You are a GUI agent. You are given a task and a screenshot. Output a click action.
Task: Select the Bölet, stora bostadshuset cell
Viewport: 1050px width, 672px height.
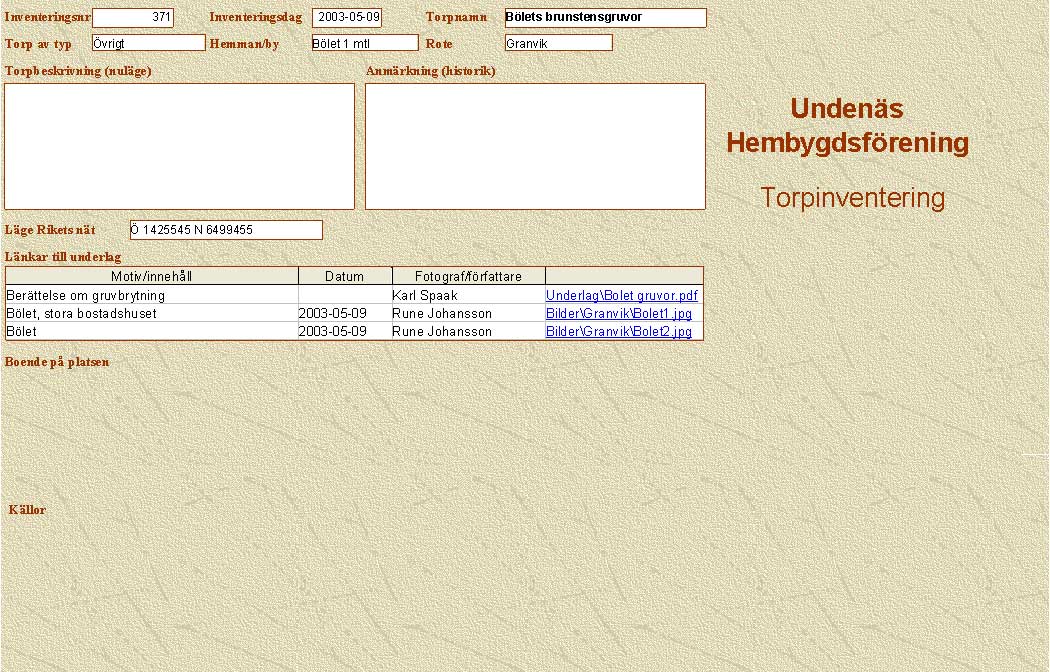[x=82, y=314]
